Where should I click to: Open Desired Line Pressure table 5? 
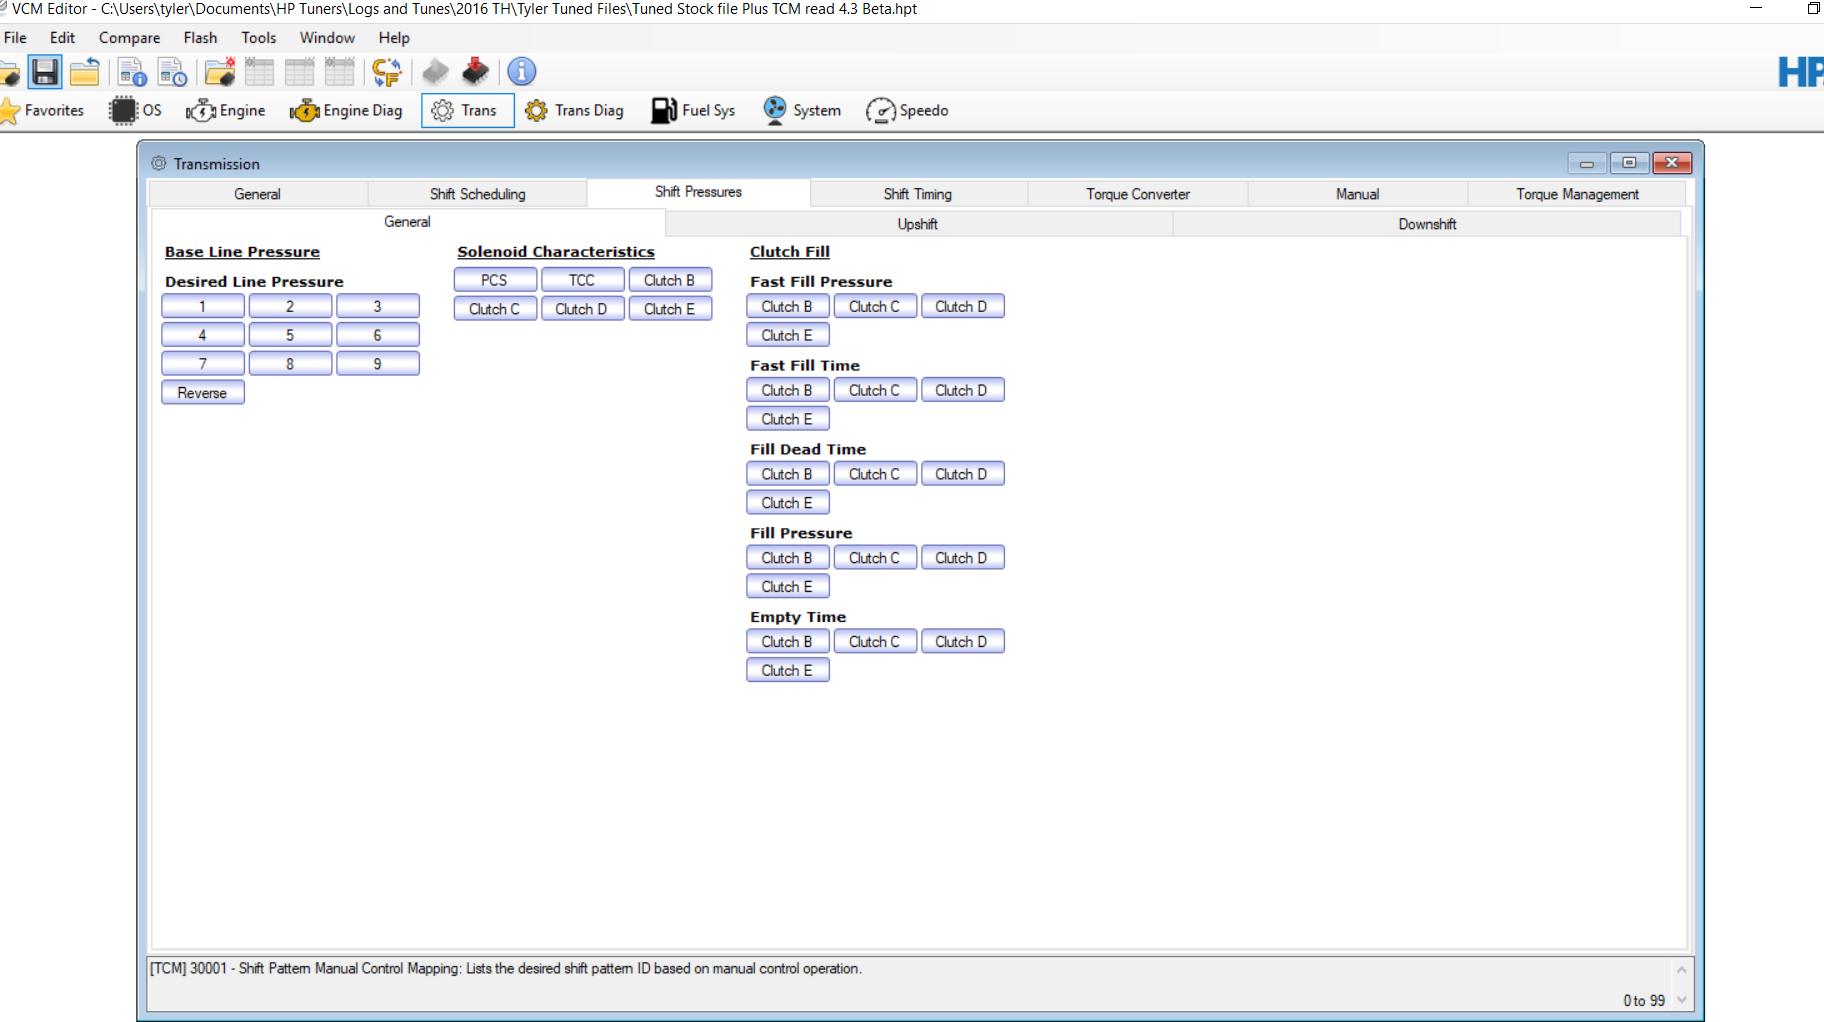pos(290,335)
